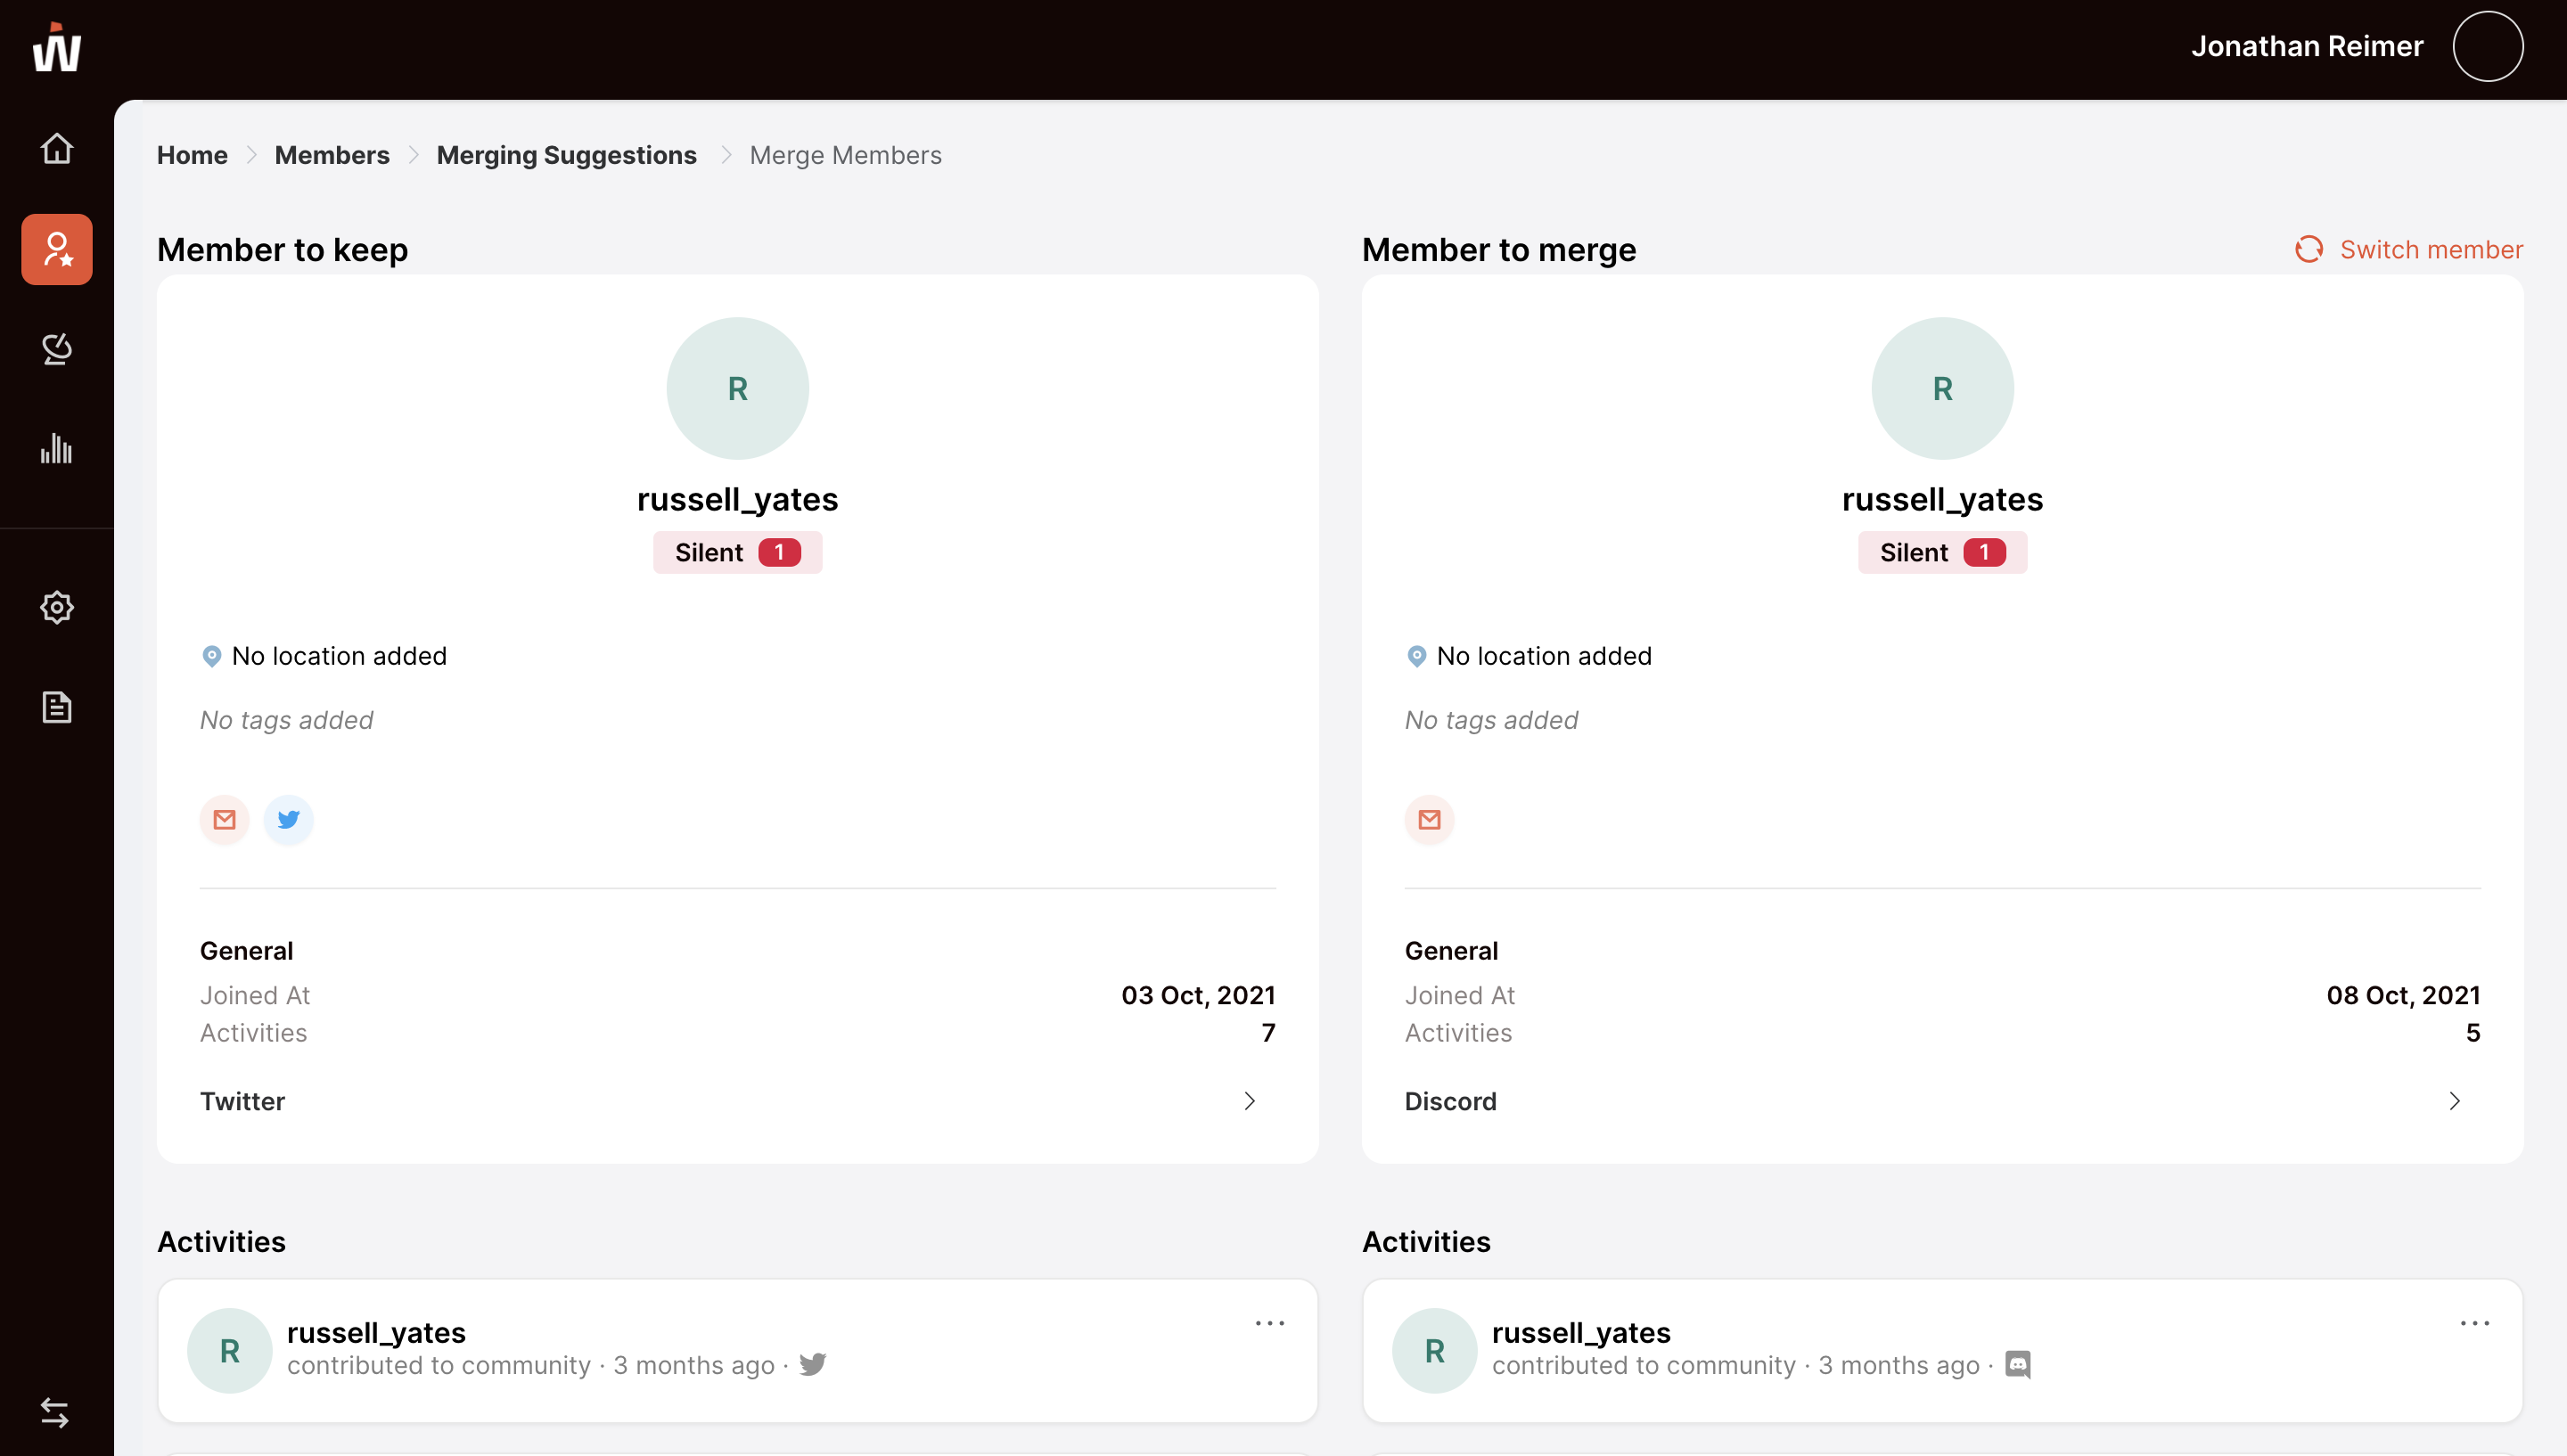Screen dimensions: 2567x1456
Task: Open three-dot menu on Twitter activity
Action: click(1269, 1323)
